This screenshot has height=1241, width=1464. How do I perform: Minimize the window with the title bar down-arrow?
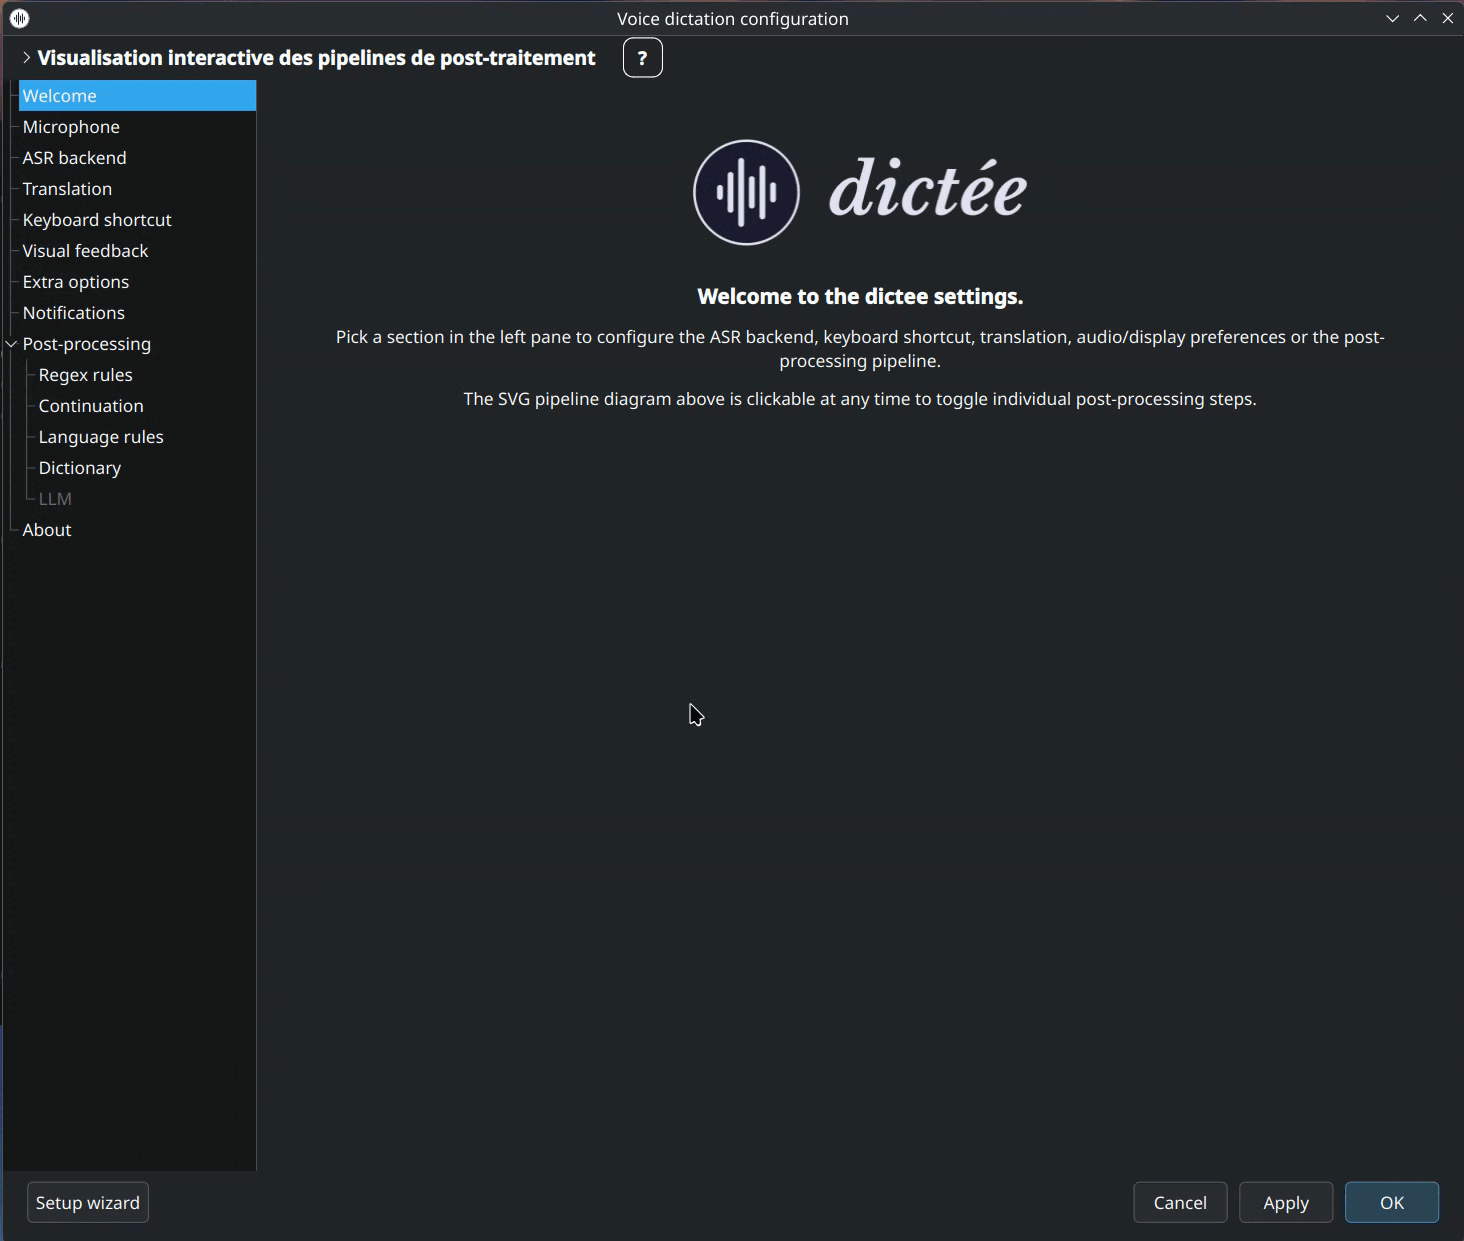click(x=1392, y=19)
